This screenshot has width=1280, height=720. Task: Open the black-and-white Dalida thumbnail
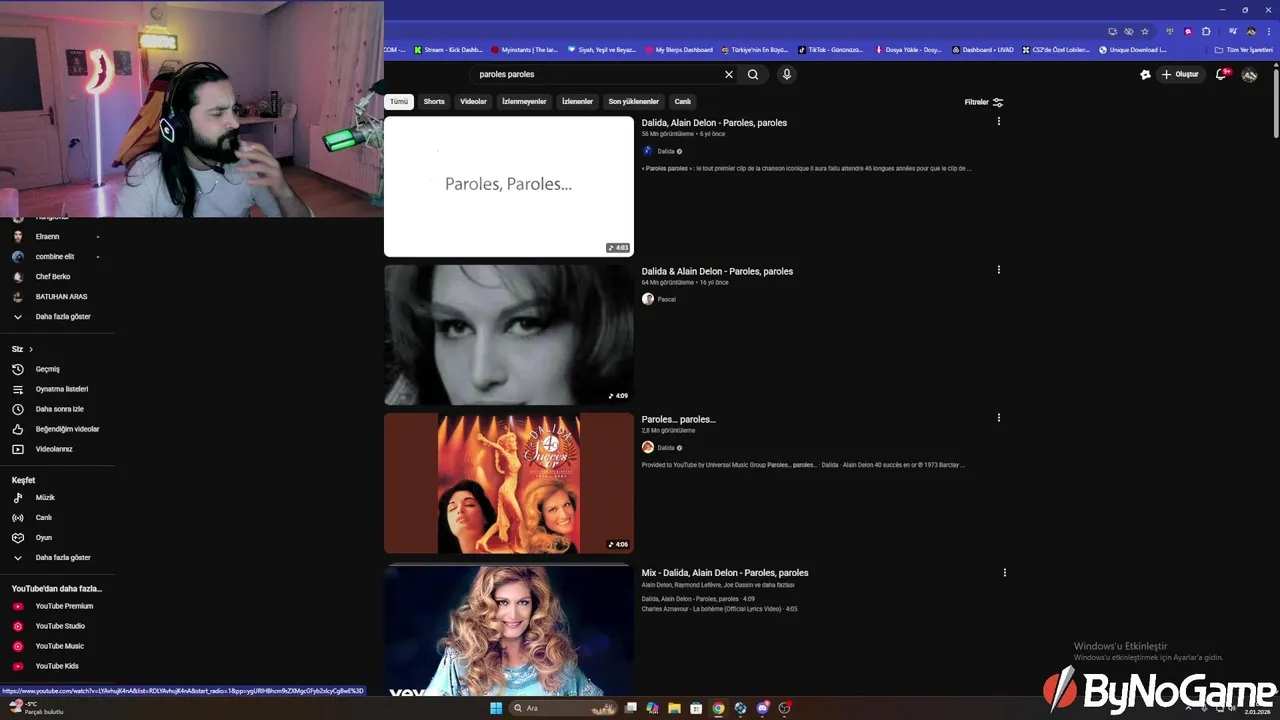[x=509, y=335]
